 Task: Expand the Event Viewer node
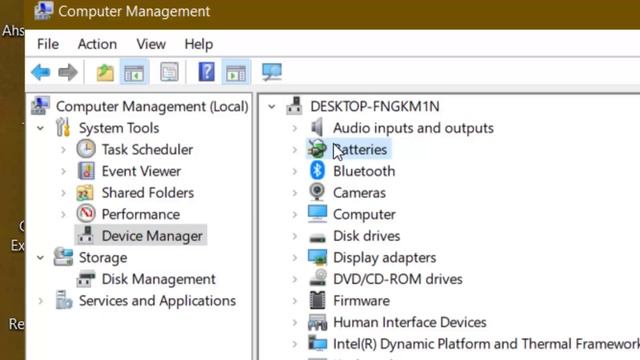pos(63,171)
